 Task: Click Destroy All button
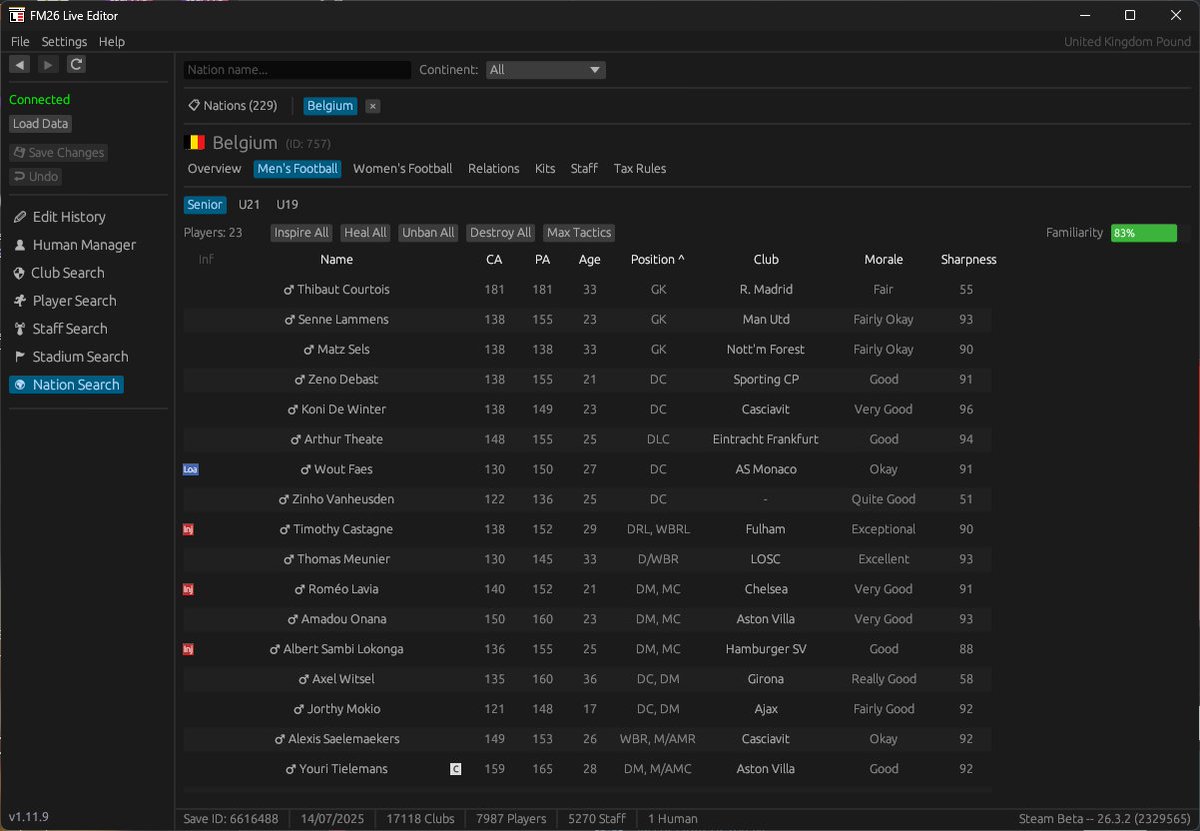(x=501, y=233)
